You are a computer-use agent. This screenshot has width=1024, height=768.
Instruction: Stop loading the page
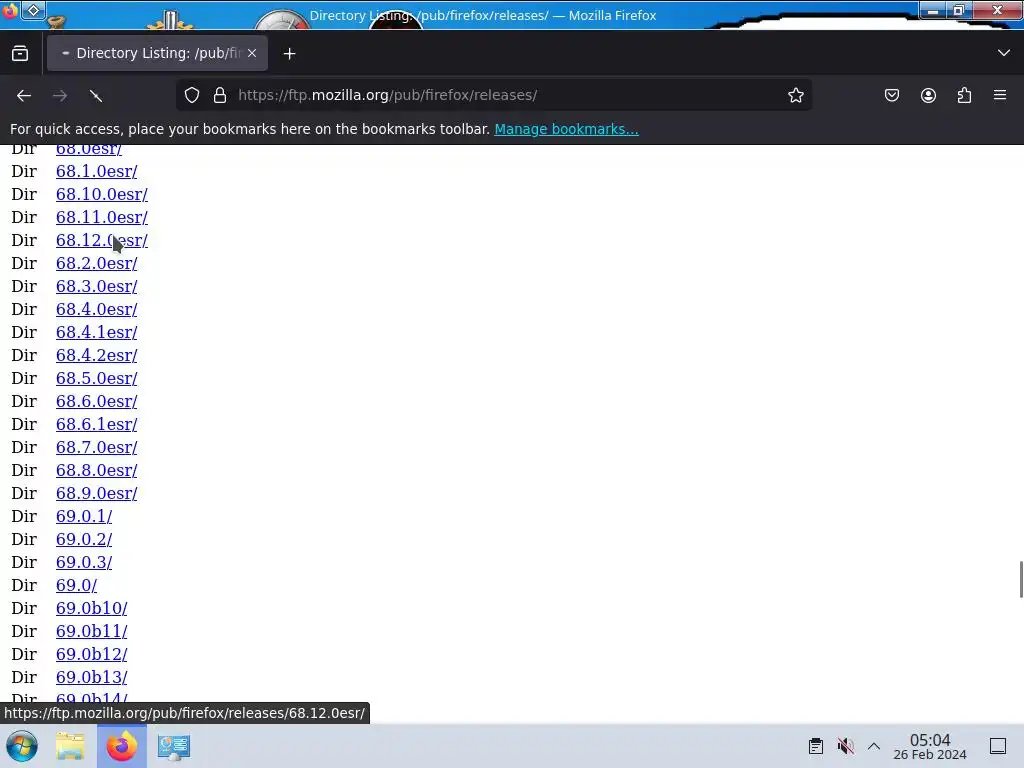tap(96, 96)
